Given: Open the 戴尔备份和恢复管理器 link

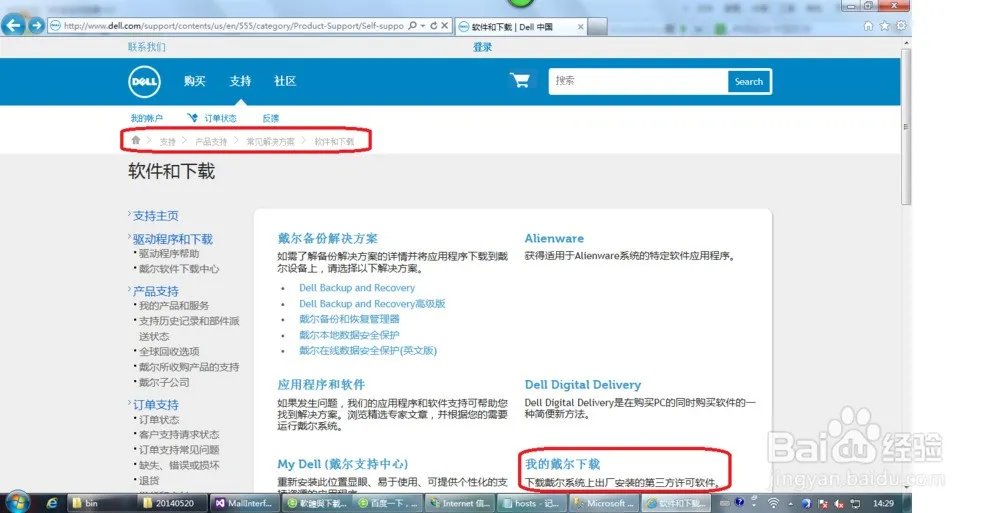Looking at the screenshot, I should 349,319.
